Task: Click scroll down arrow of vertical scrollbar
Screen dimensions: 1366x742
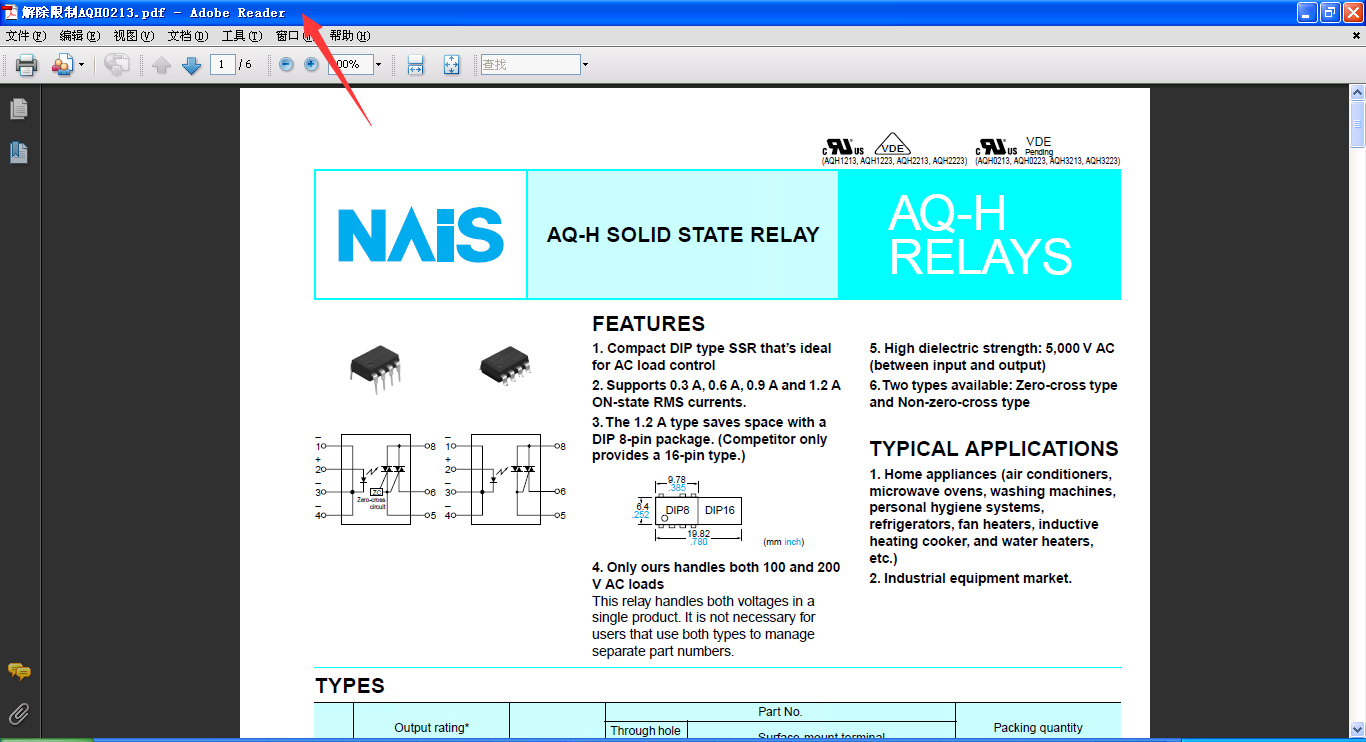Action: (x=1357, y=730)
